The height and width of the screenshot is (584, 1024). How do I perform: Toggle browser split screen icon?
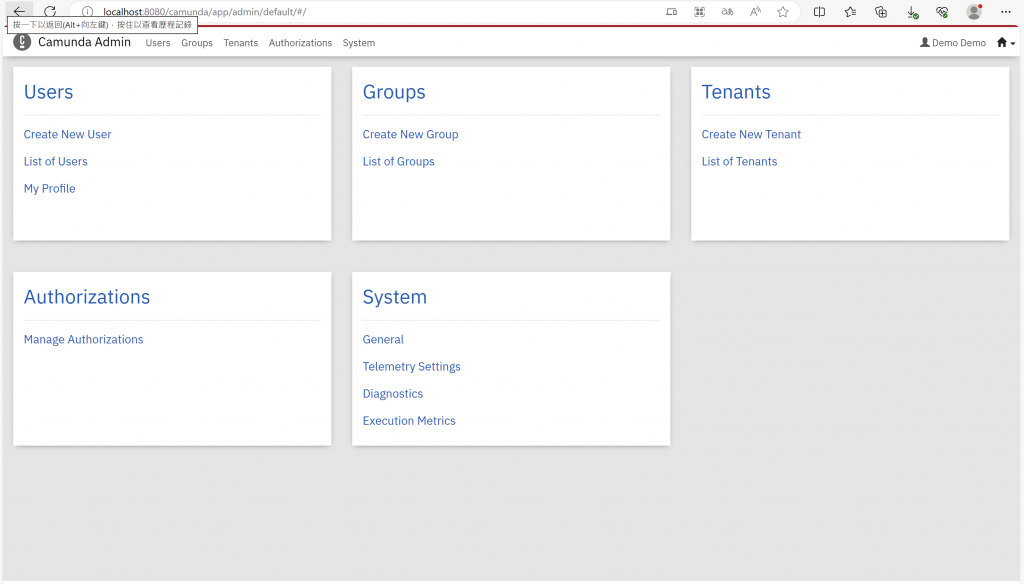(x=819, y=12)
